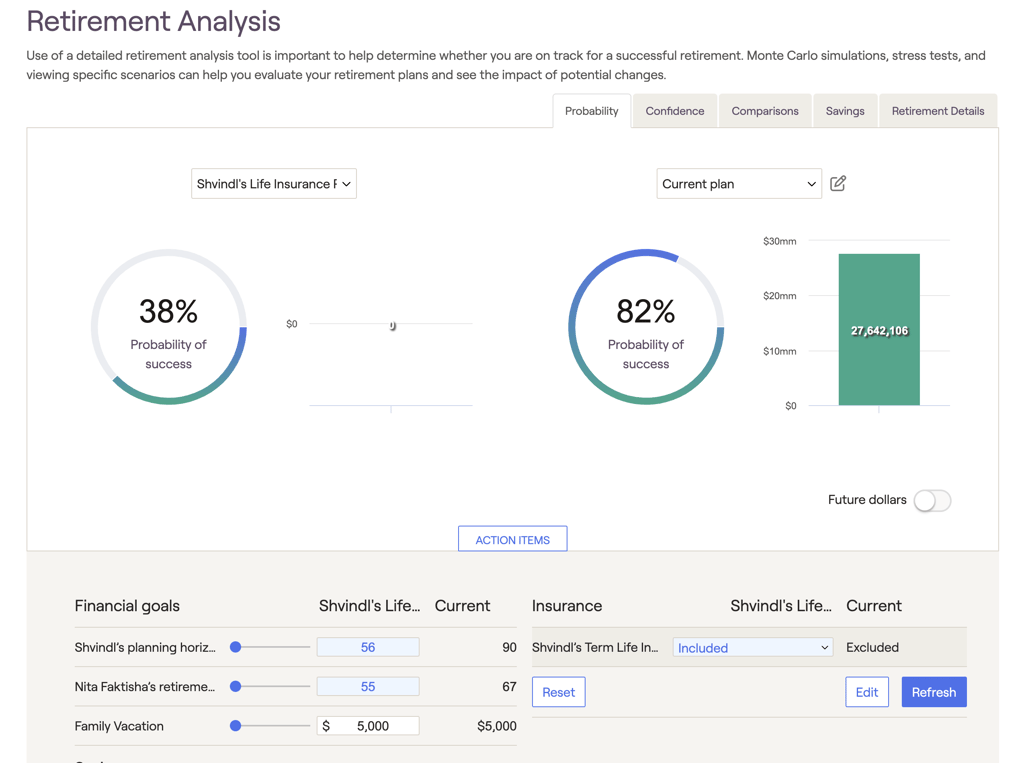Viewport: 1024px width, 763px height.
Task: Click the green 27,642,106 chart bar
Action: [x=879, y=330]
